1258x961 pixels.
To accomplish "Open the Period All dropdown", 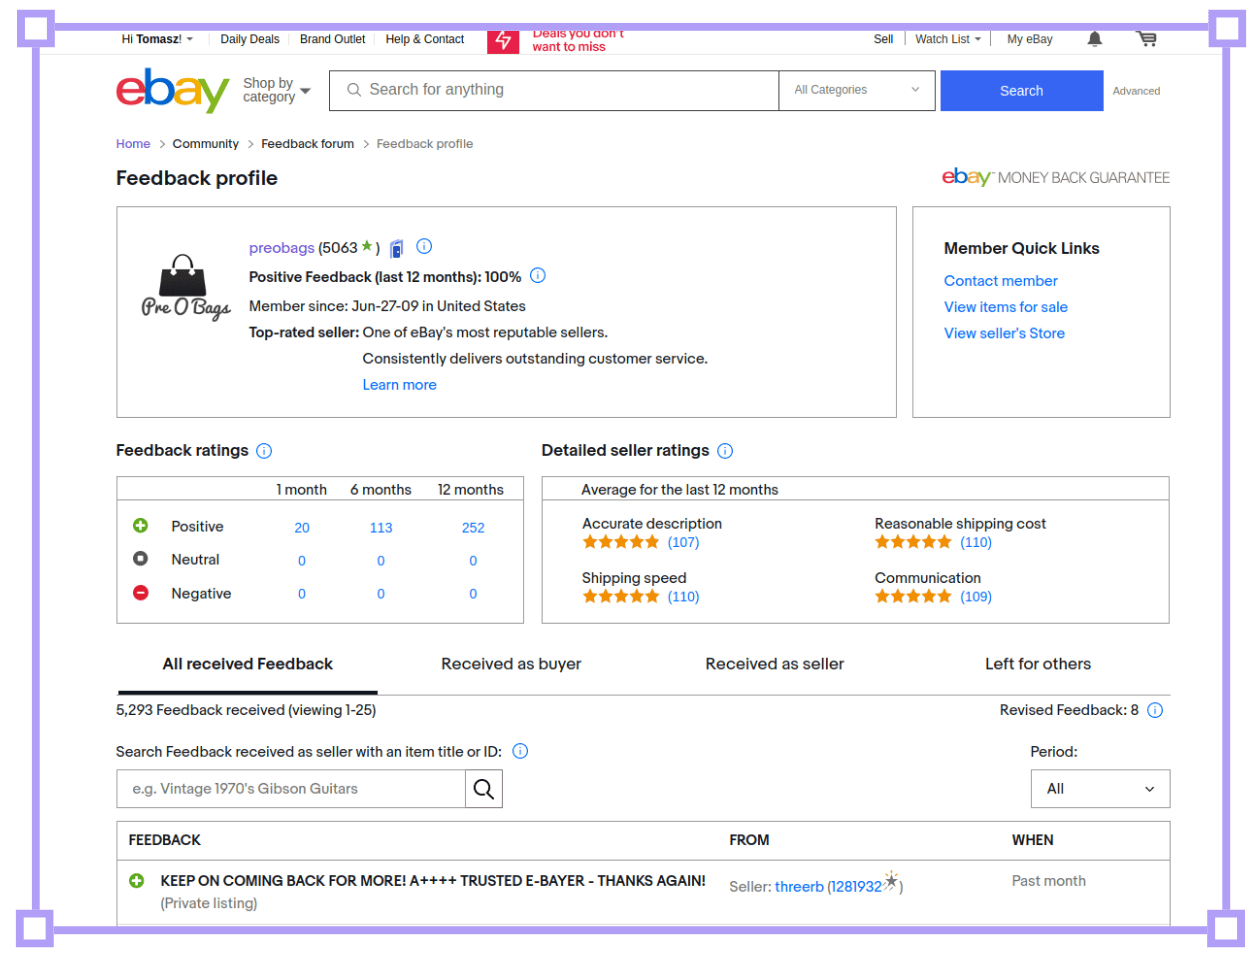I will click(x=1100, y=789).
